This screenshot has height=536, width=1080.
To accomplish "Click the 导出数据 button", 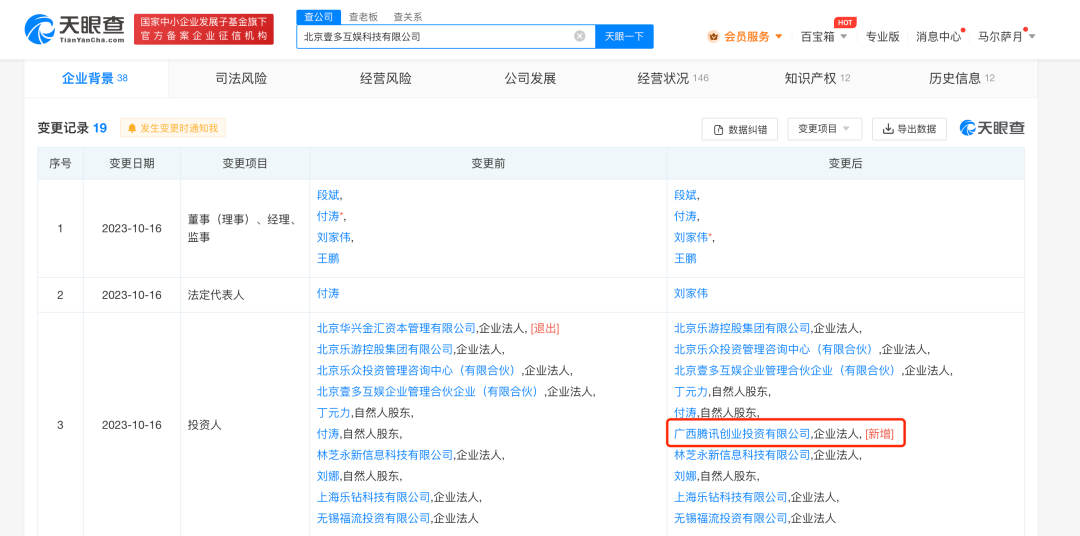I will pyautogui.click(x=909, y=129).
